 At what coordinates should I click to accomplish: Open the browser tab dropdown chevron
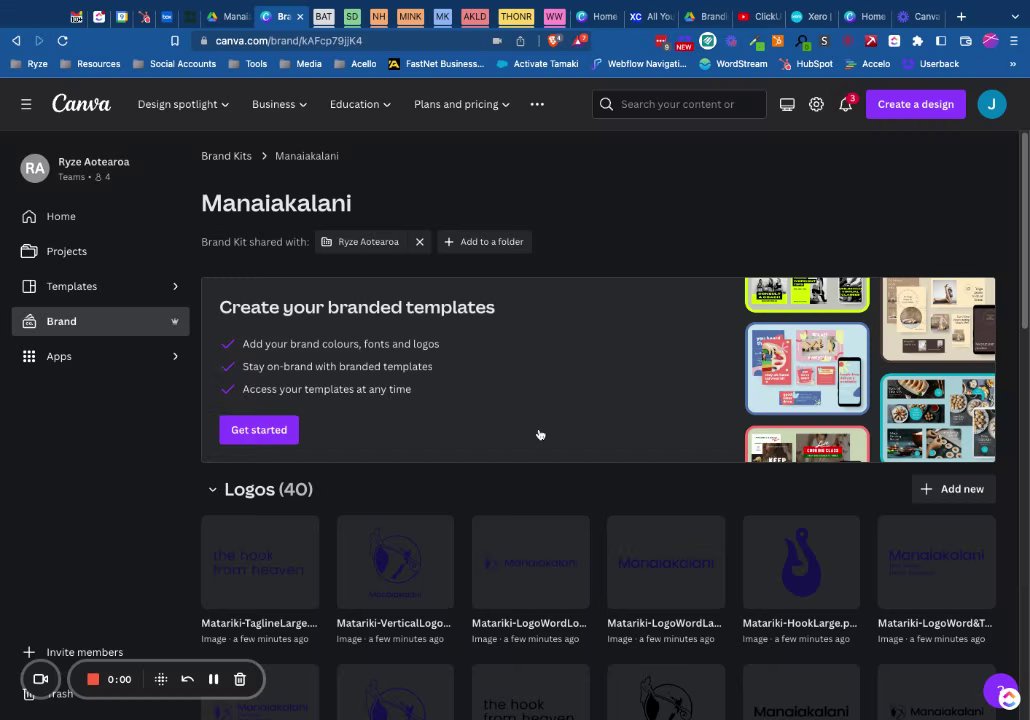coord(1014,16)
